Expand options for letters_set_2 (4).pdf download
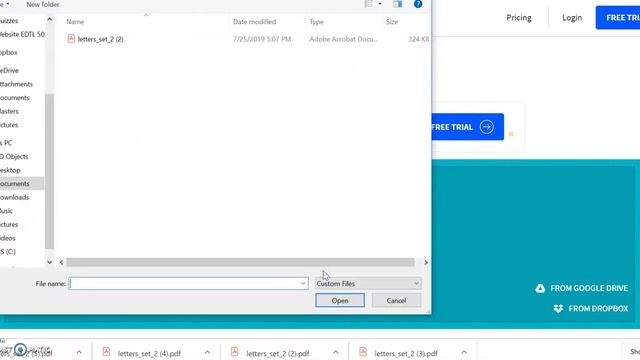The width and height of the screenshot is (640, 360). (207, 352)
